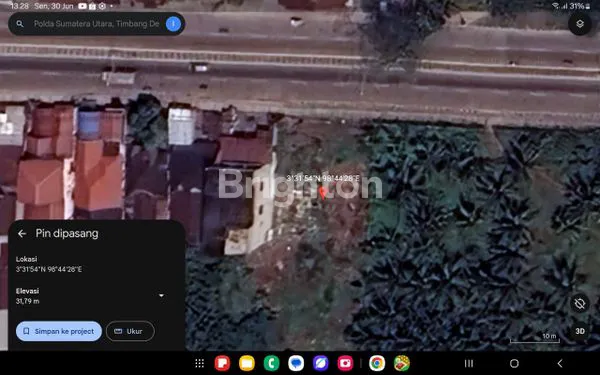The image size is (600, 375).
Task: Tap the settings gear notification icon
Action: (102, 6)
